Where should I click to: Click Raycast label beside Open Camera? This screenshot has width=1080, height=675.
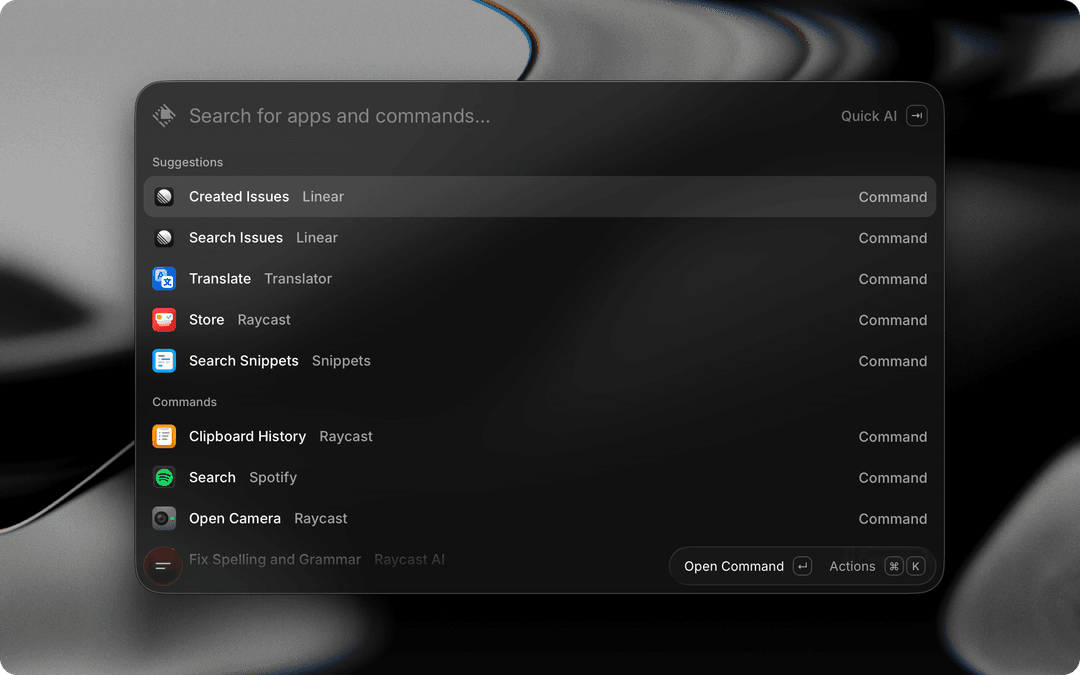point(320,519)
